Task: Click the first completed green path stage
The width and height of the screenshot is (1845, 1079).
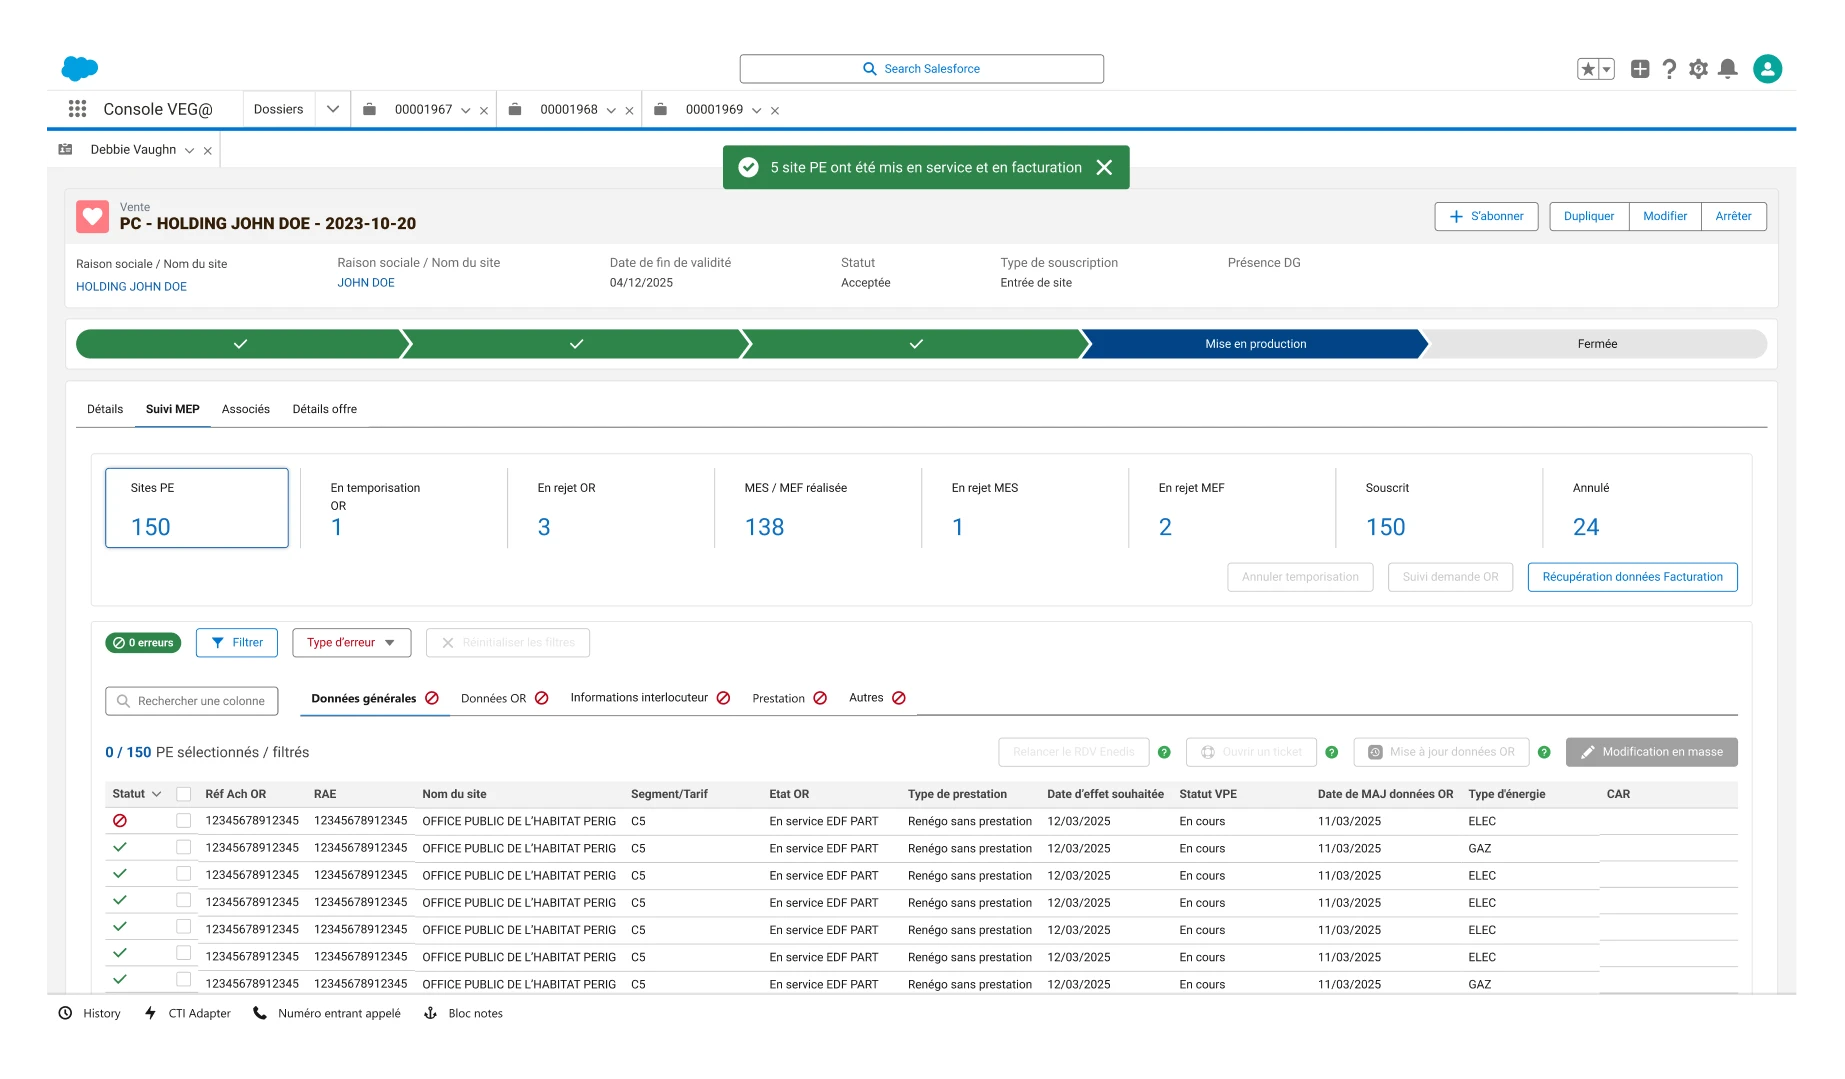Action: pos(241,344)
